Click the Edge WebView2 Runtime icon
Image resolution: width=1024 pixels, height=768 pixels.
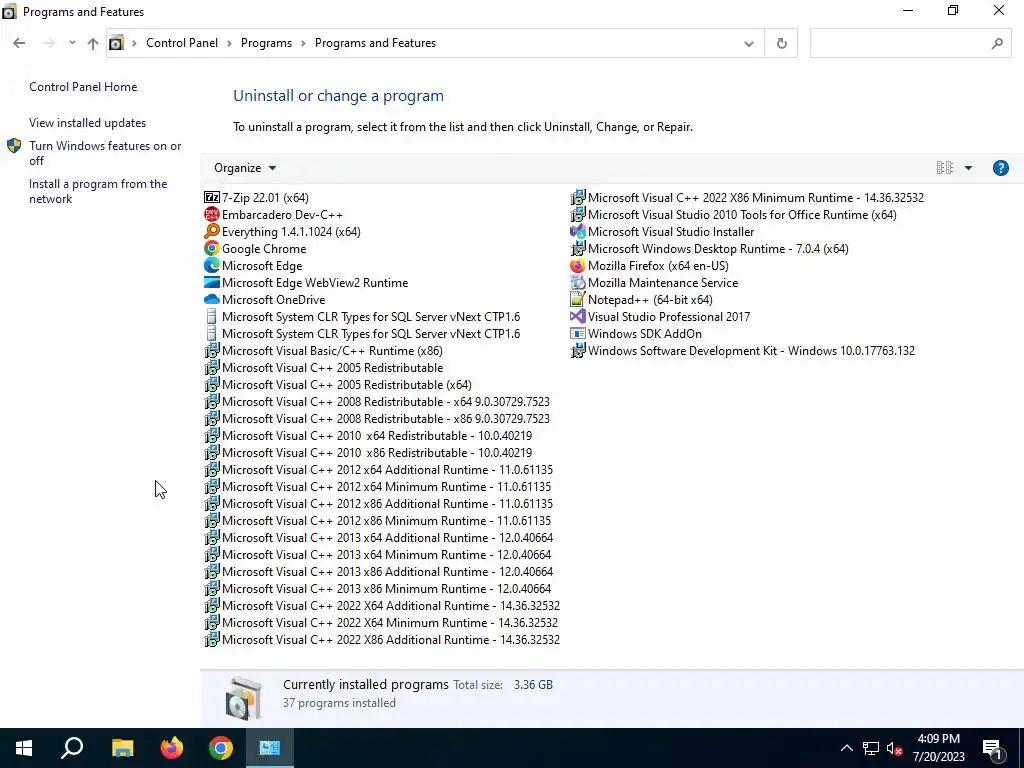click(x=212, y=282)
